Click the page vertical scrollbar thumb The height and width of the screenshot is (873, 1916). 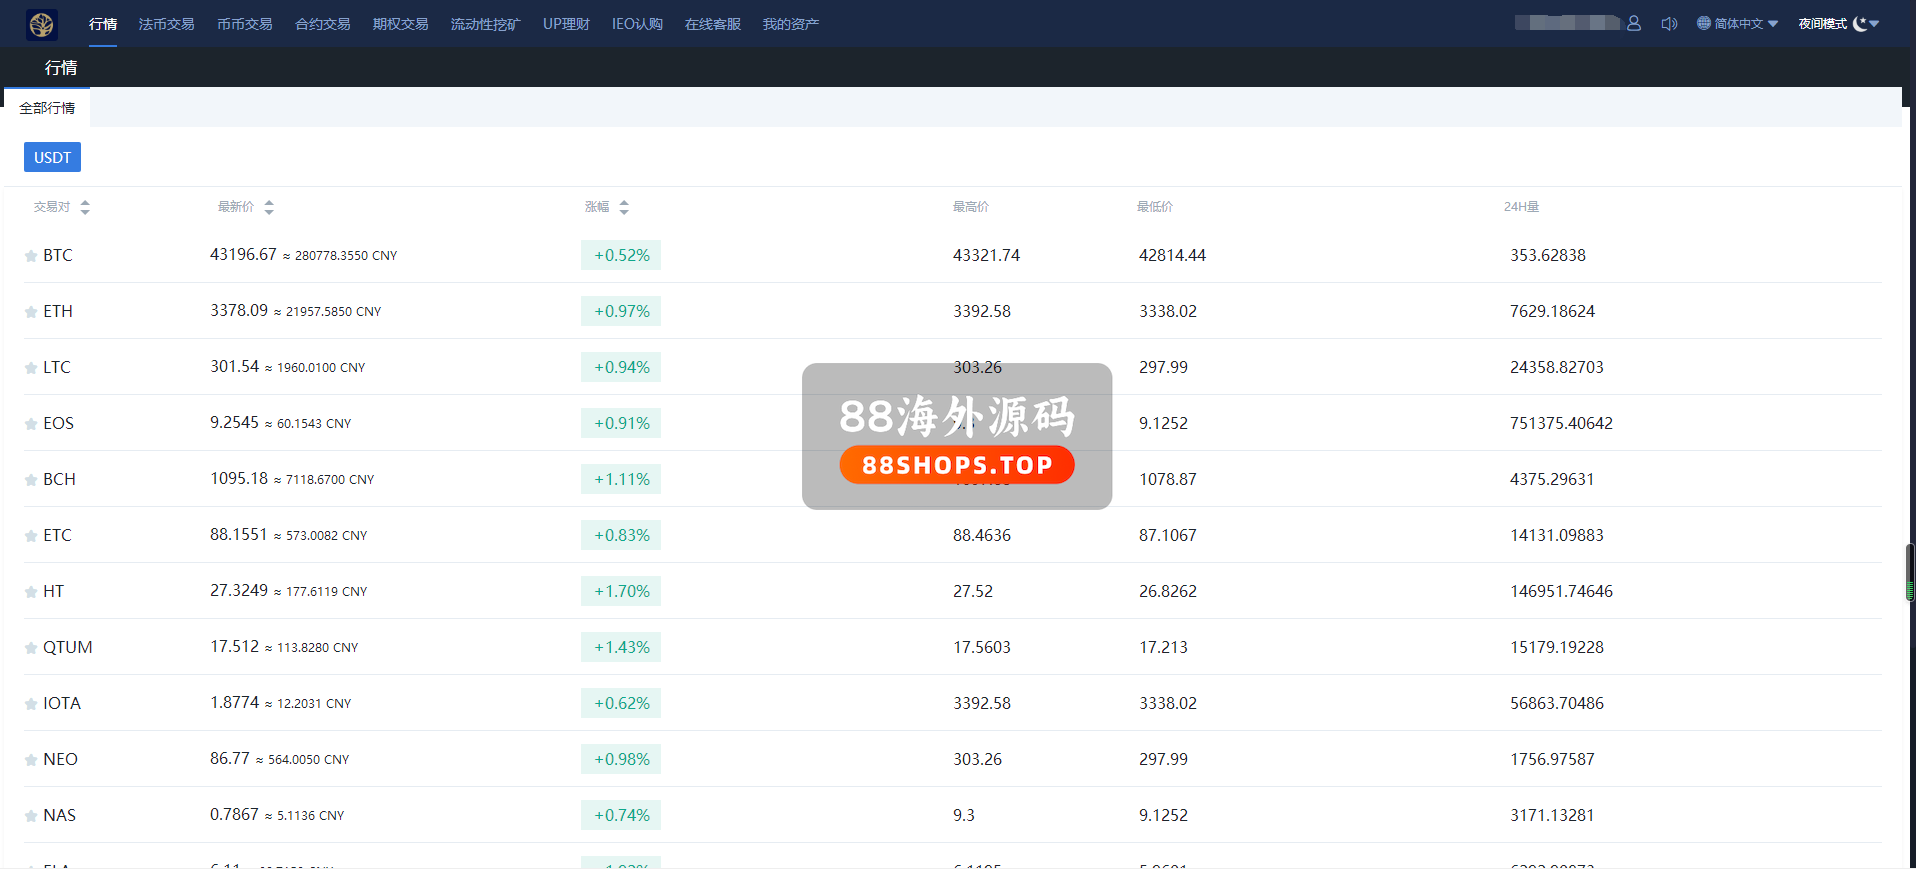pos(1910,572)
